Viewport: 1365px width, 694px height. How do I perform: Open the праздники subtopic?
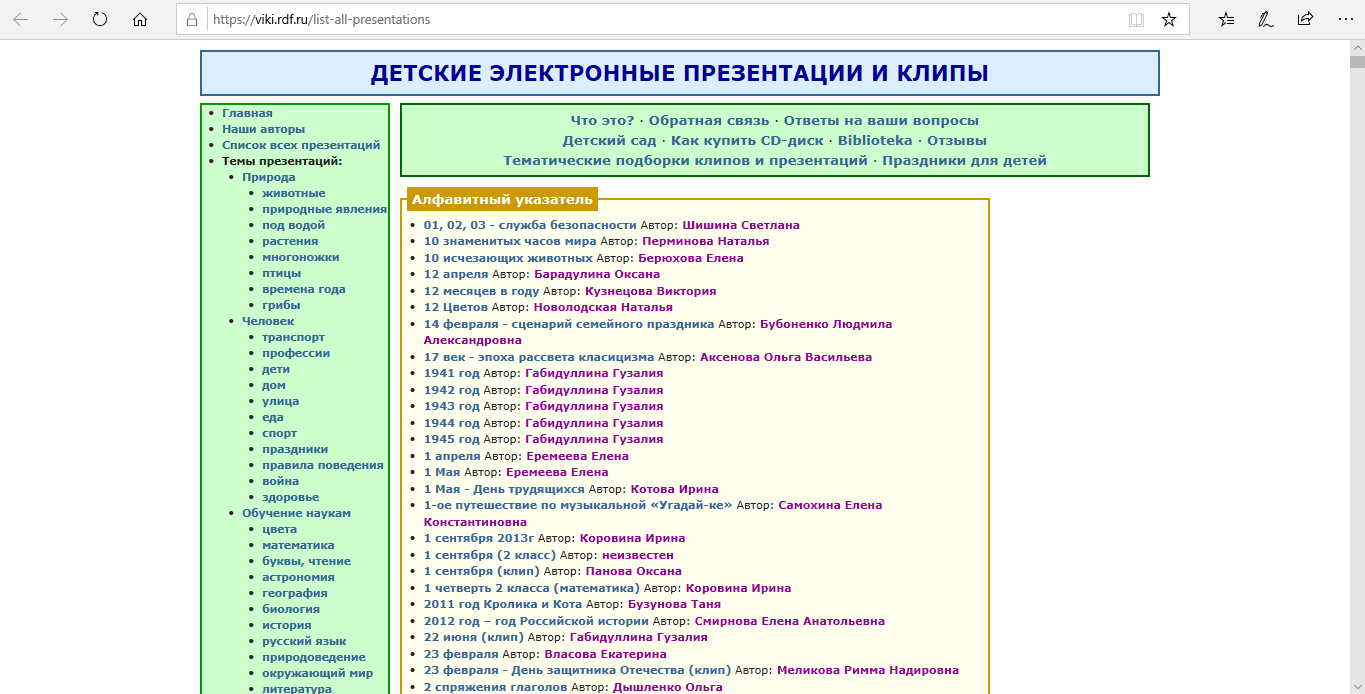pos(295,449)
